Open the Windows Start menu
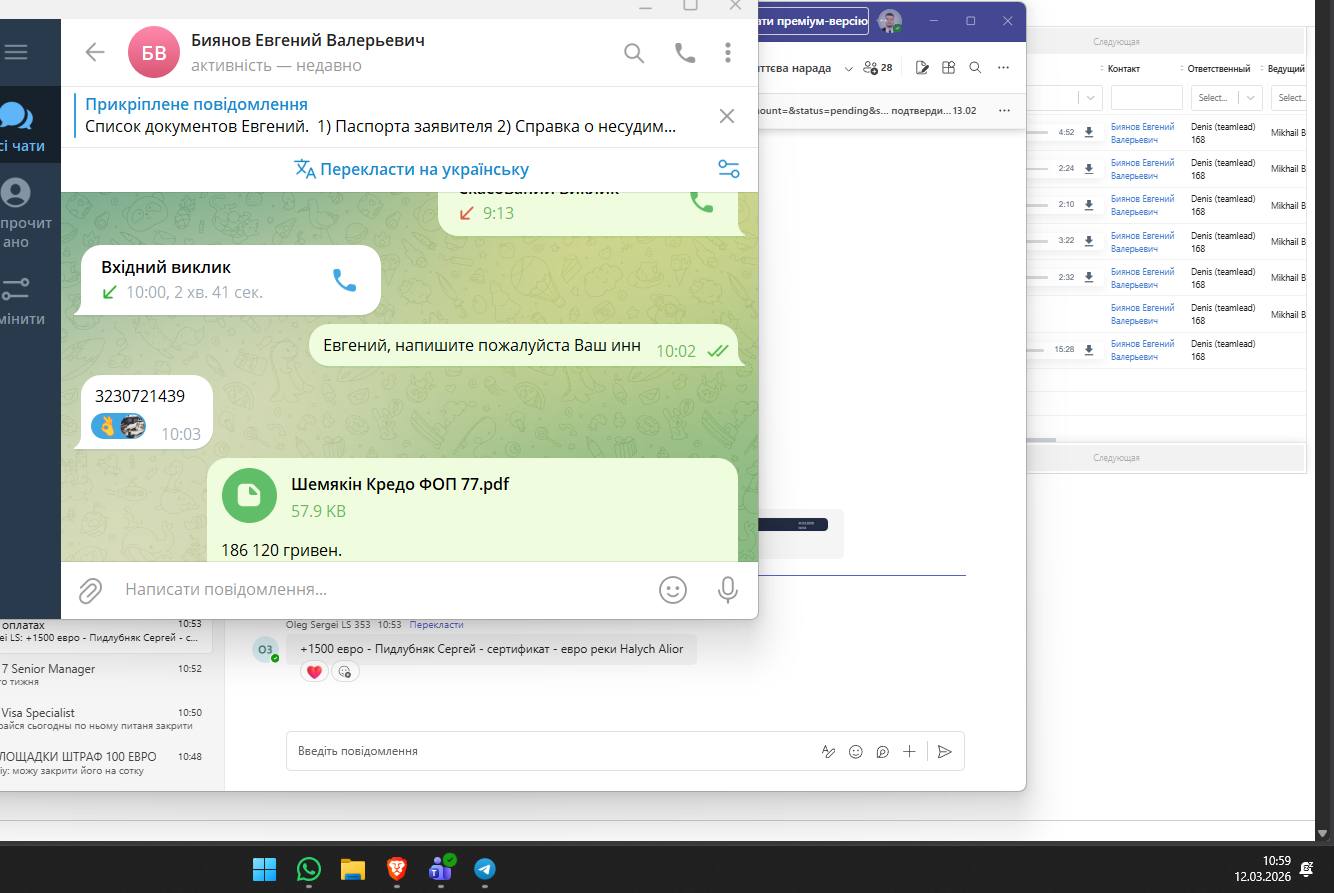Screen dimensions: 1334x893 point(265,869)
